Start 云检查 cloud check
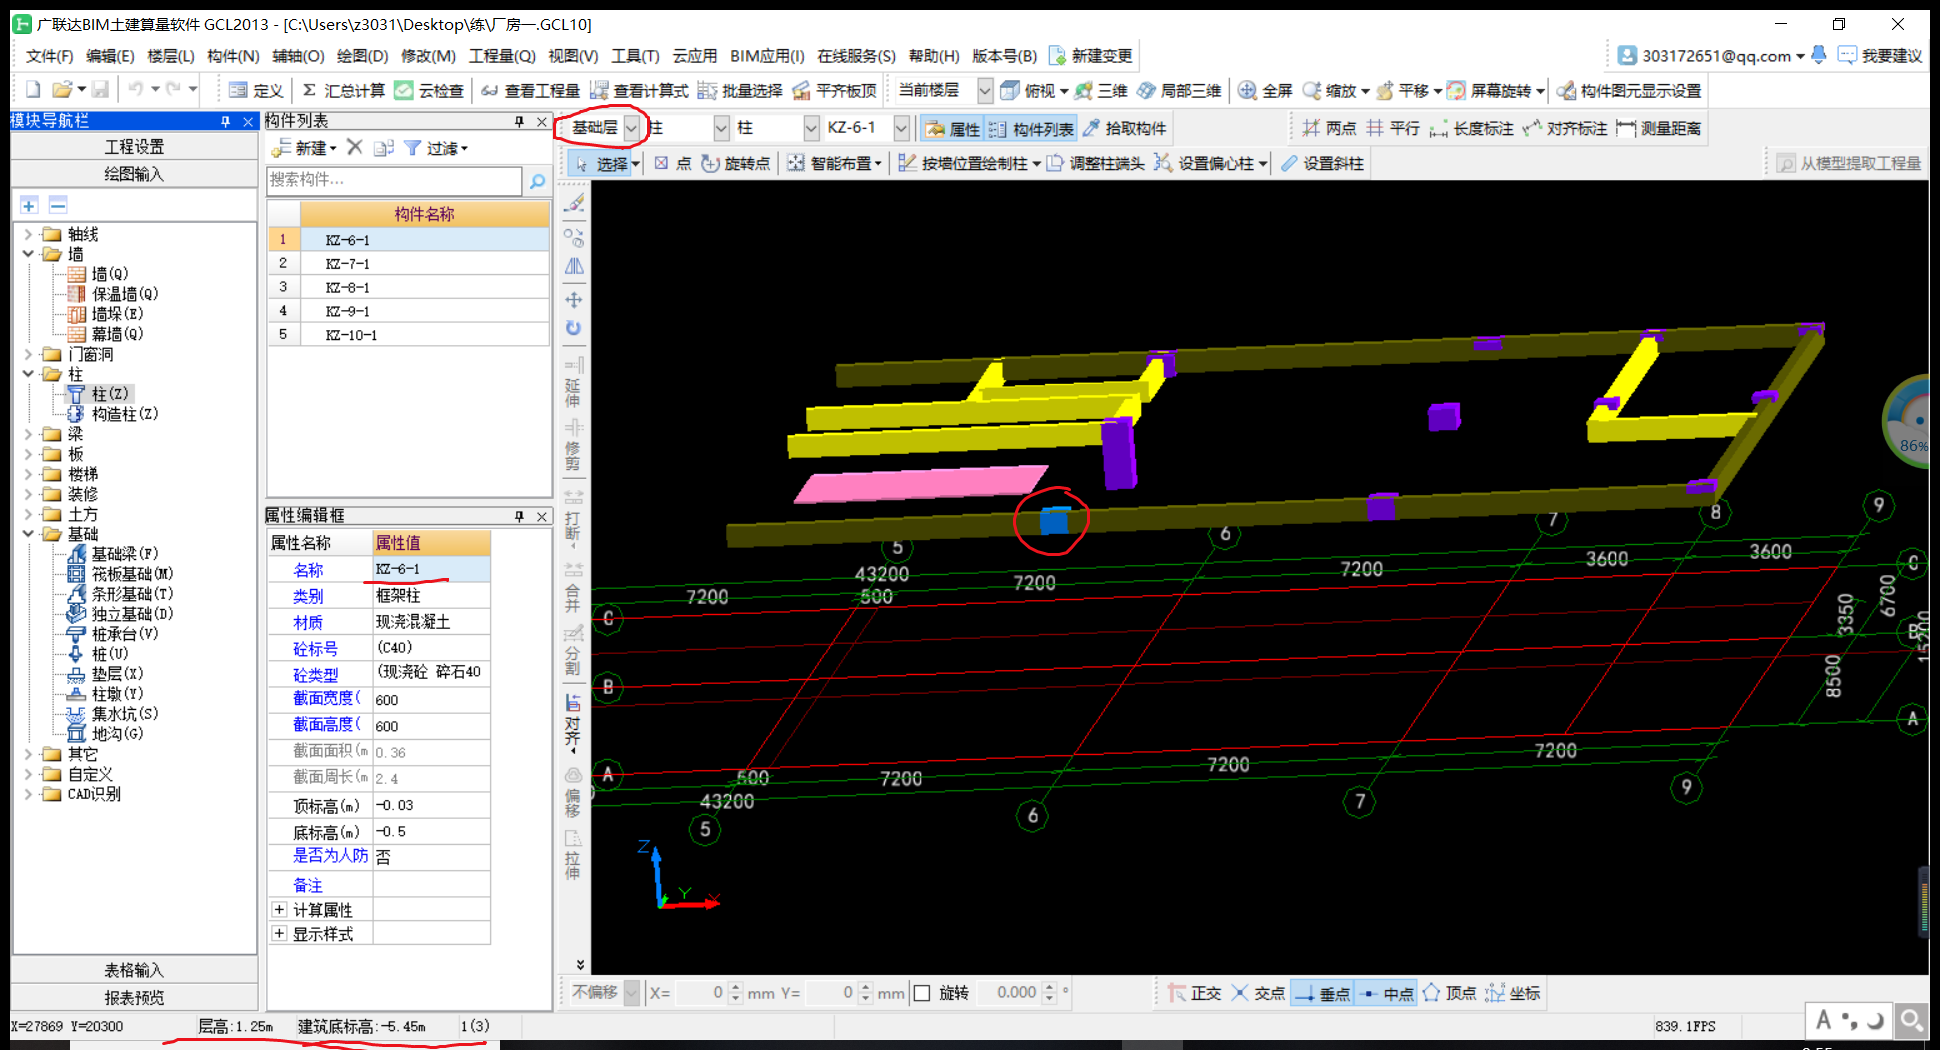This screenshot has width=1940, height=1050. [429, 91]
